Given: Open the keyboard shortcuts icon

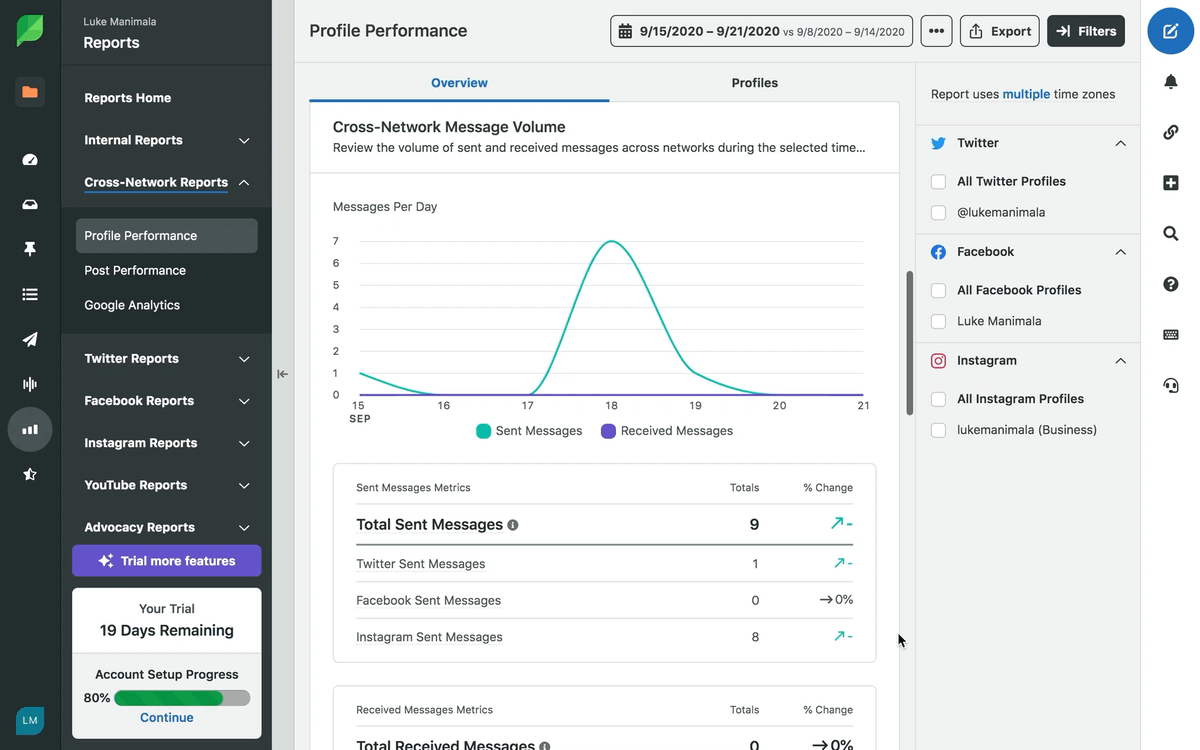Looking at the screenshot, I should (x=1170, y=335).
